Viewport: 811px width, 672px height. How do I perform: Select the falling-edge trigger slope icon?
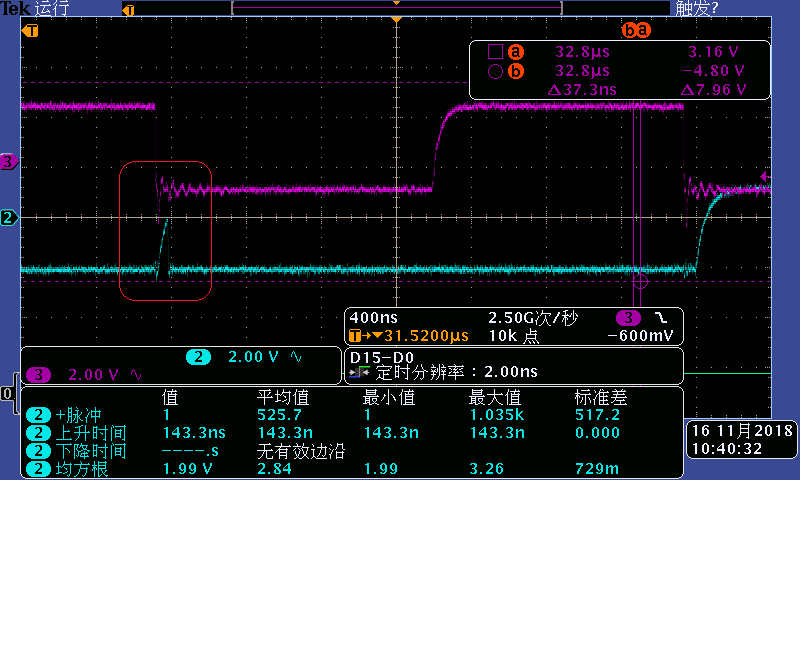coord(661,318)
